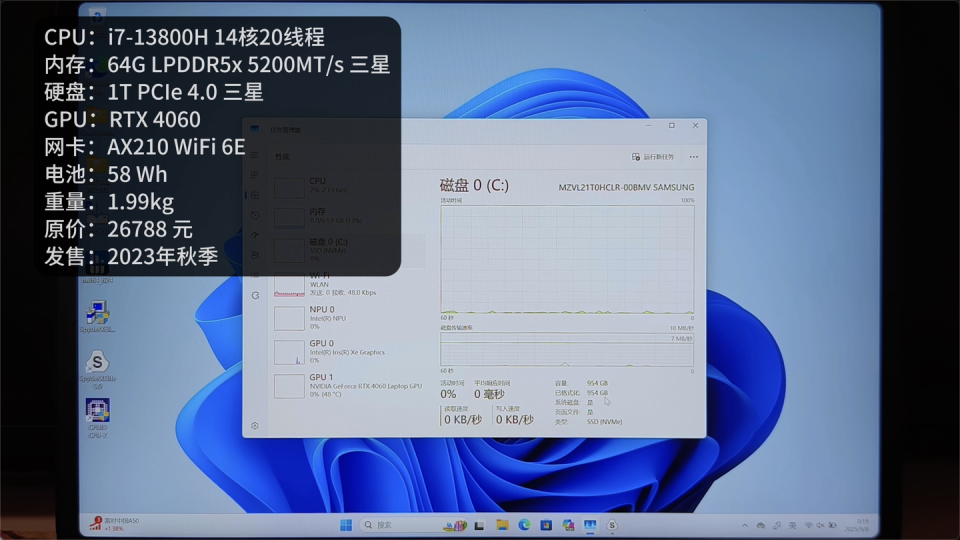Expand Task Manager hamburger navigation menu
Viewport: 960px width, 540px height.
point(255,156)
